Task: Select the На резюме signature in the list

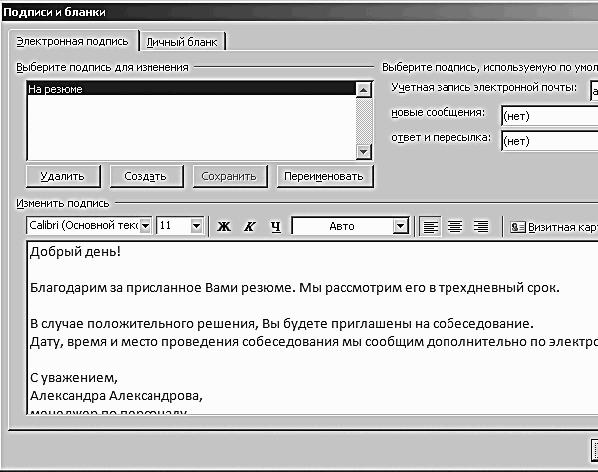Action: click(192, 89)
